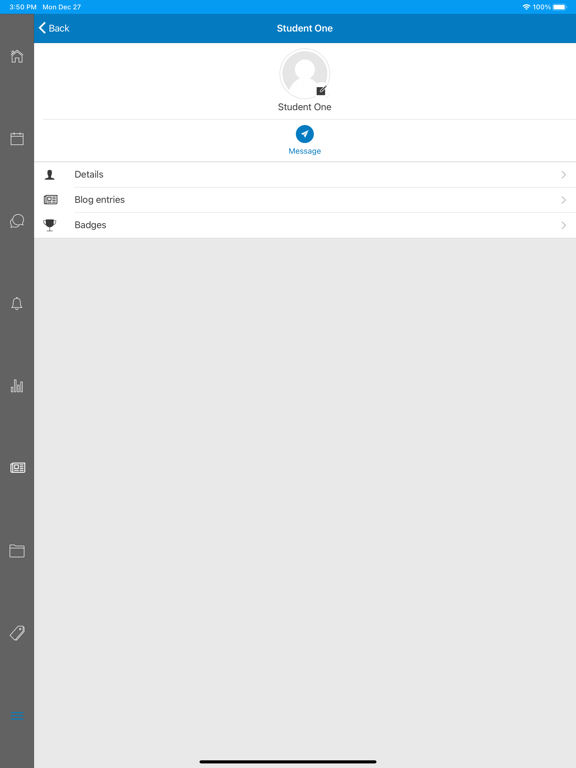The height and width of the screenshot is (768, 576).
Task: Open the hamburger More menu icon
Action: 17,716
